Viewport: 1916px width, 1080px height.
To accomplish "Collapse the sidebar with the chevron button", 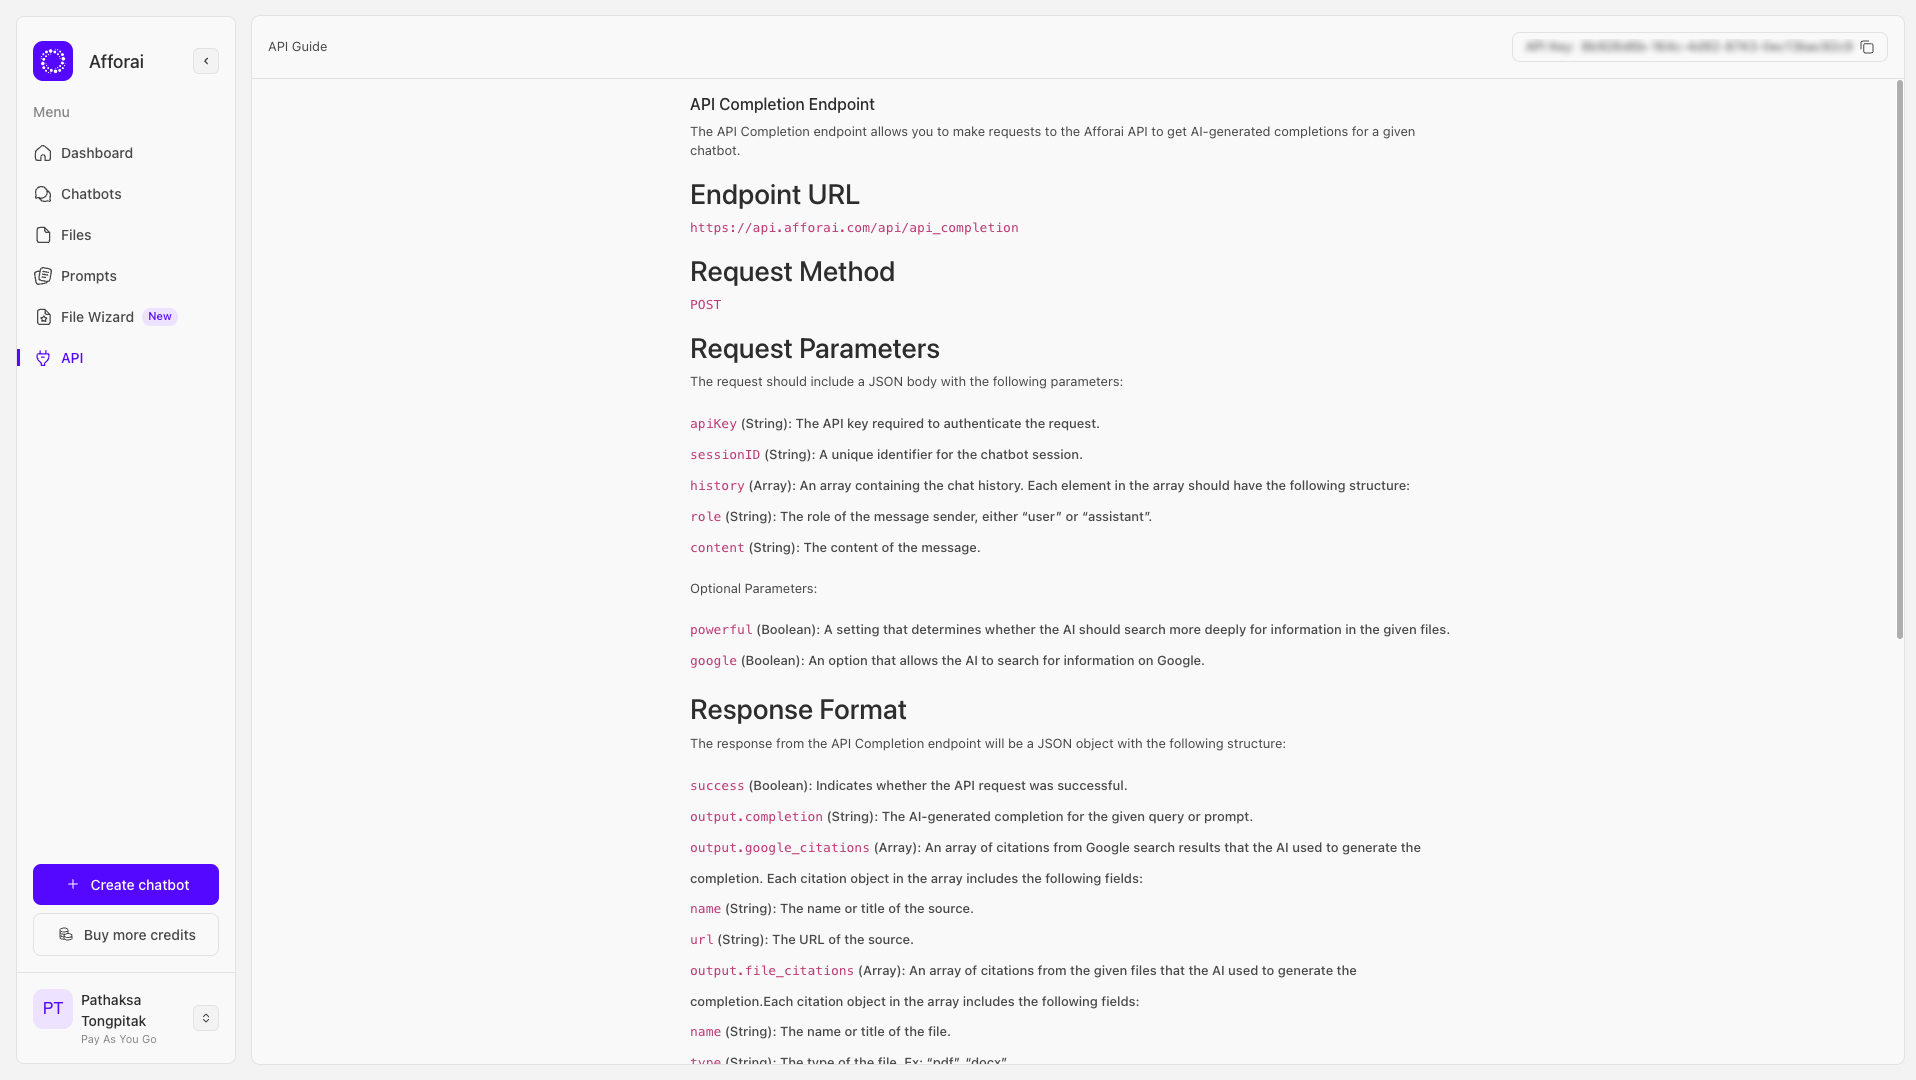I will 206,61.
